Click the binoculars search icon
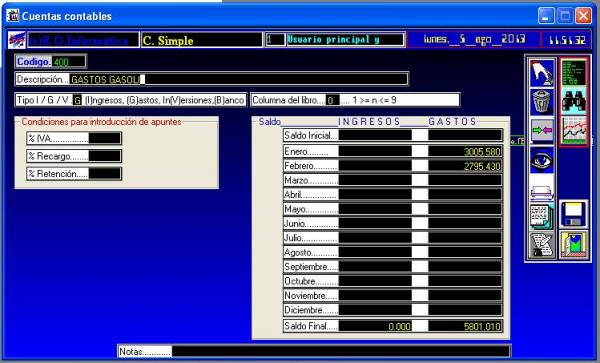 coord(574,101)
